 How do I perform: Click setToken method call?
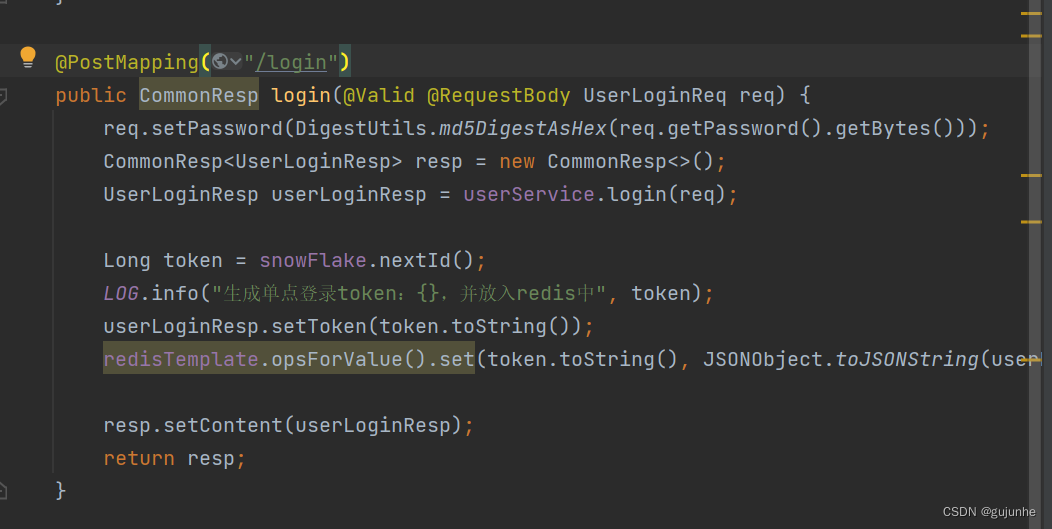pyautogui.click(x=319, y=326)
